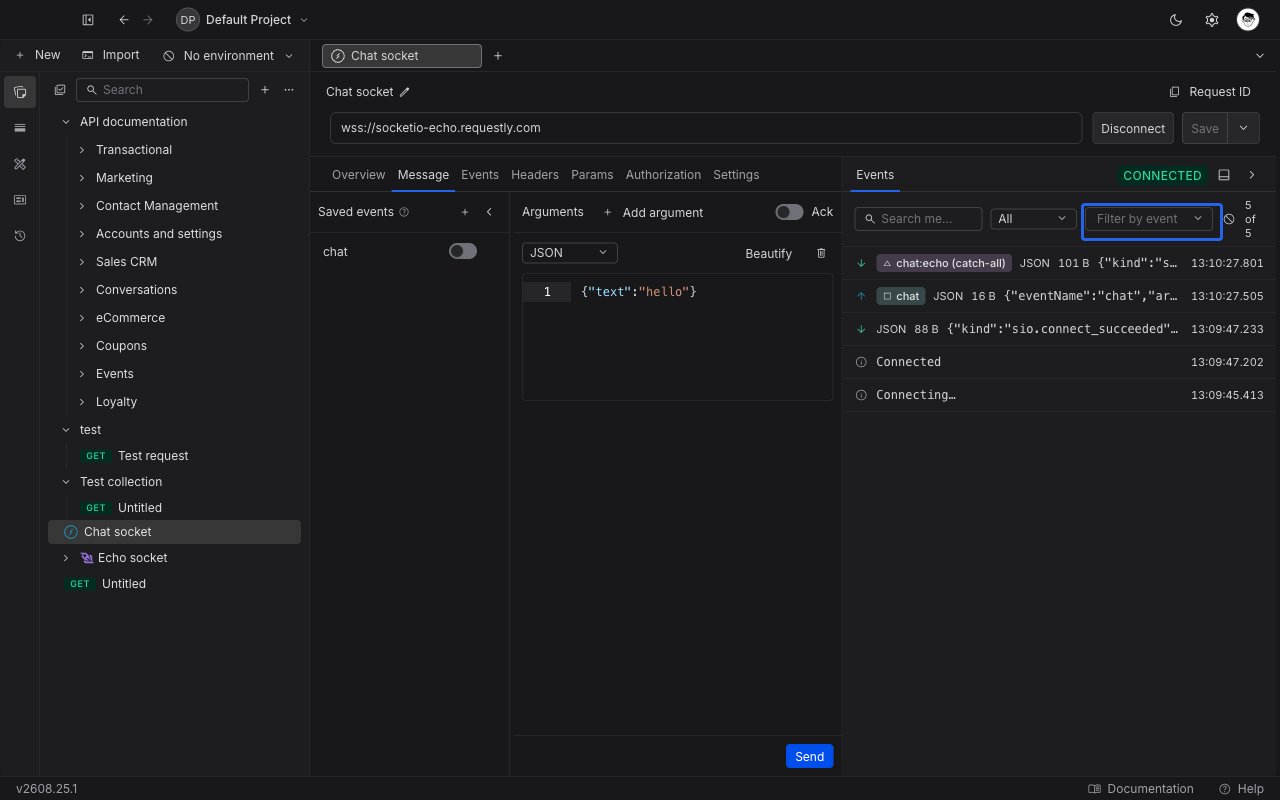Viewport: 1280px width, 800px height.
Task: Open the Filter by event dropdown
Action: [x=1151, y=218]
